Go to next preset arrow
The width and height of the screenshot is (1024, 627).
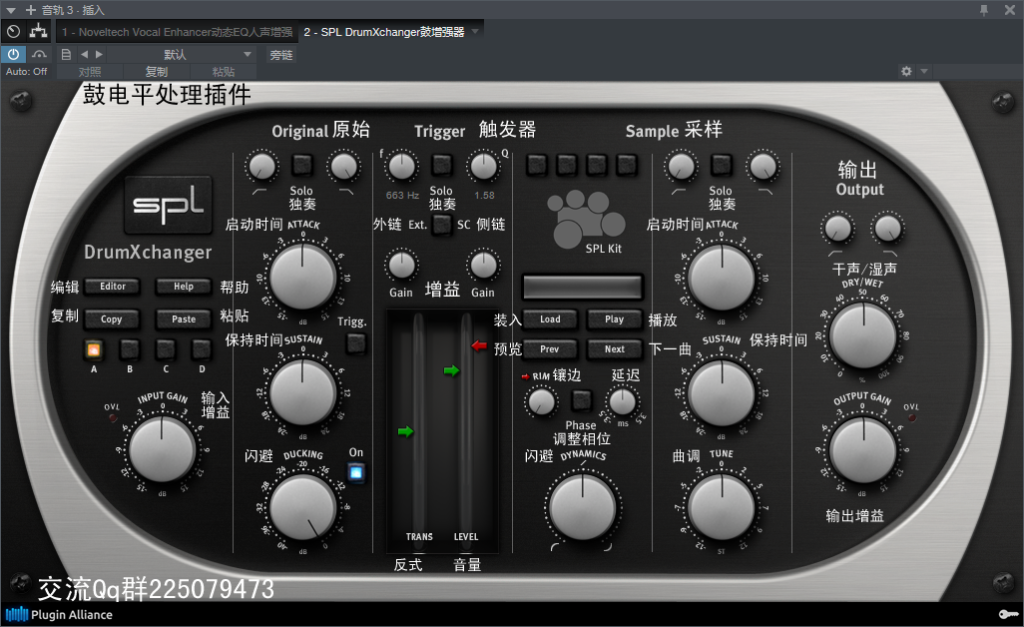click(x=99, y=54)
